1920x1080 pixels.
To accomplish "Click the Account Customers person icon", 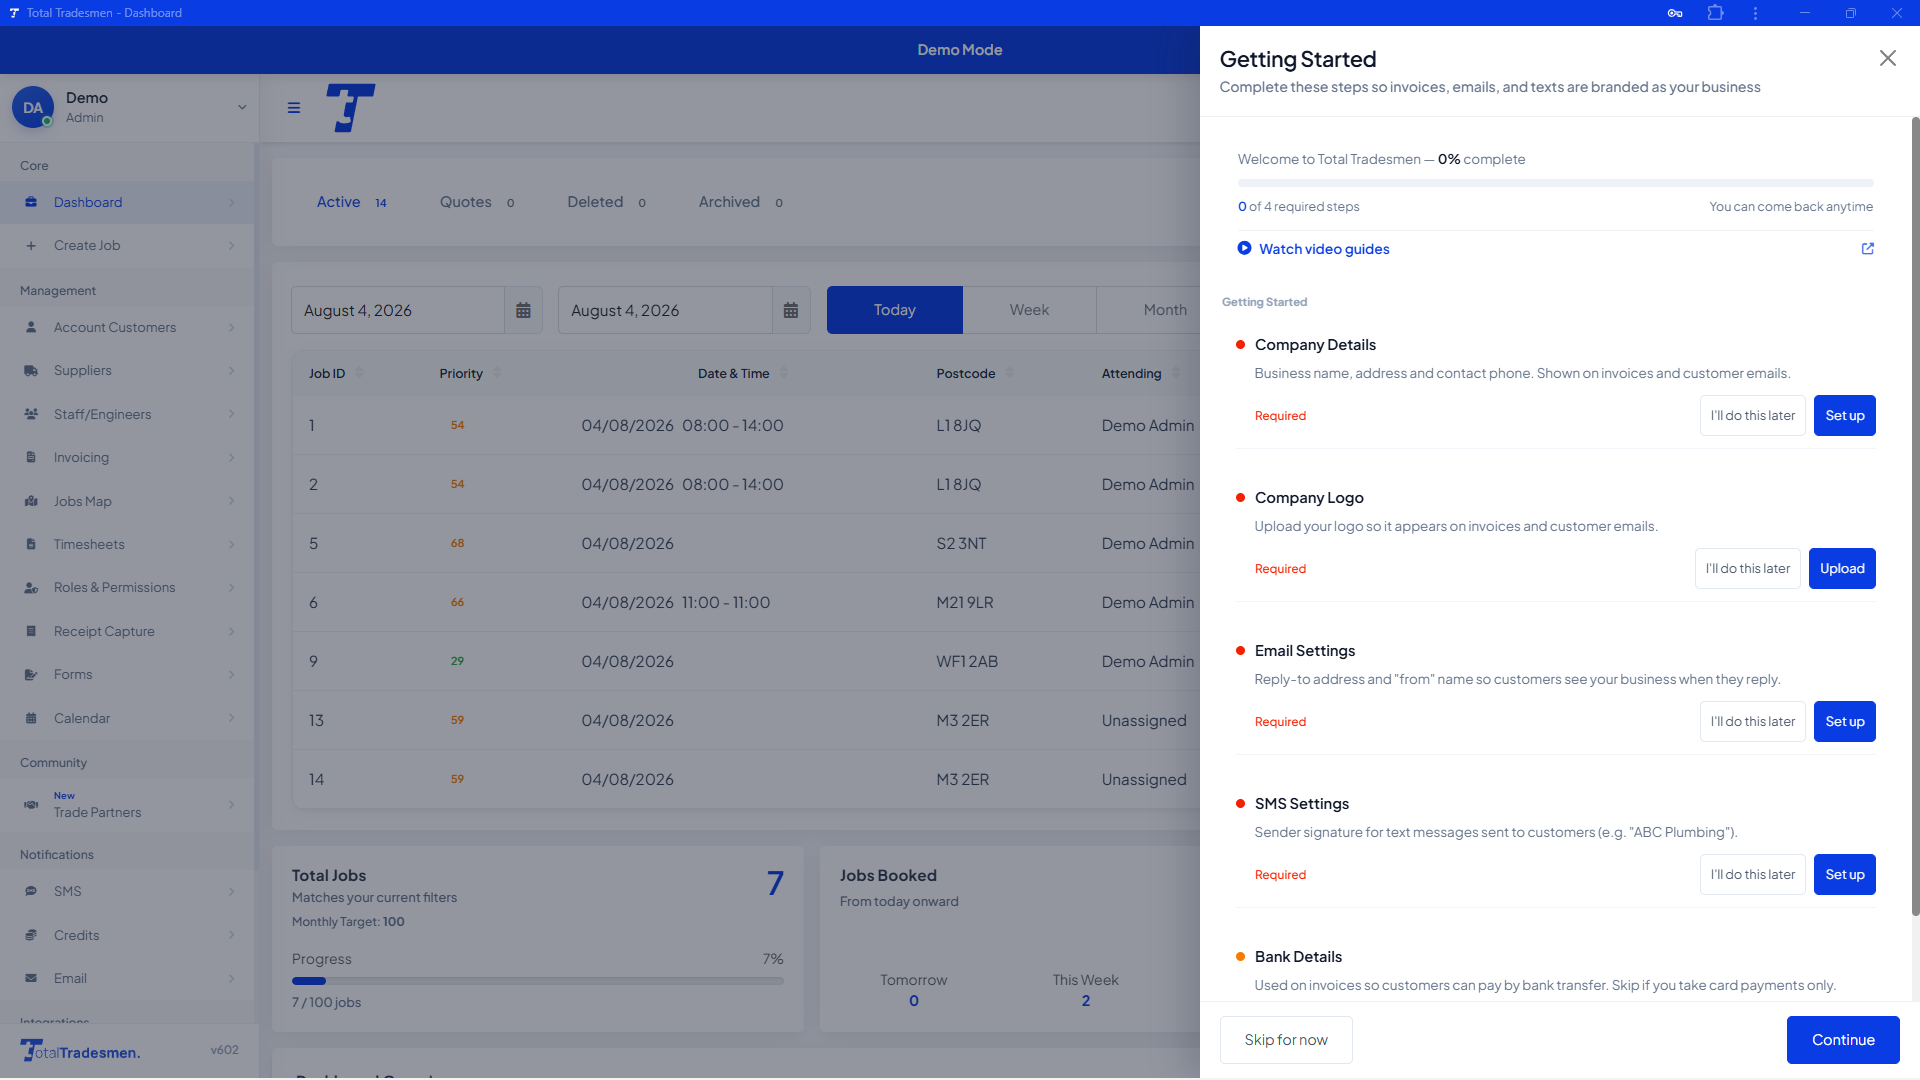I will coord(31,327).
